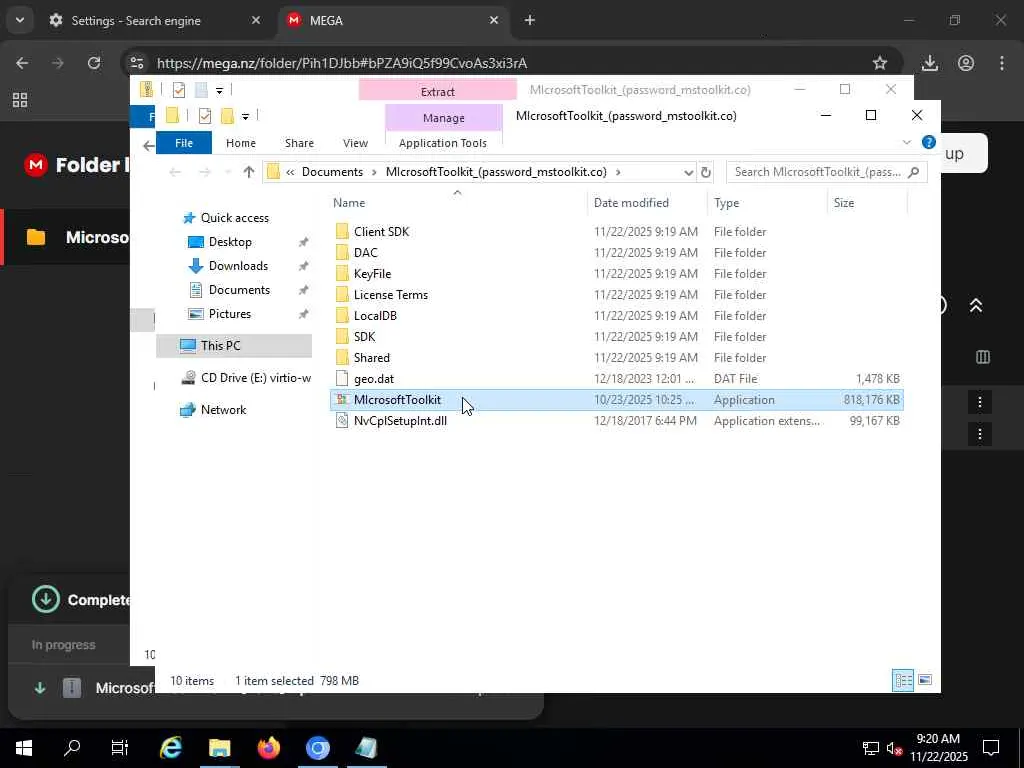Select the License Terms folder

[391, 295]
